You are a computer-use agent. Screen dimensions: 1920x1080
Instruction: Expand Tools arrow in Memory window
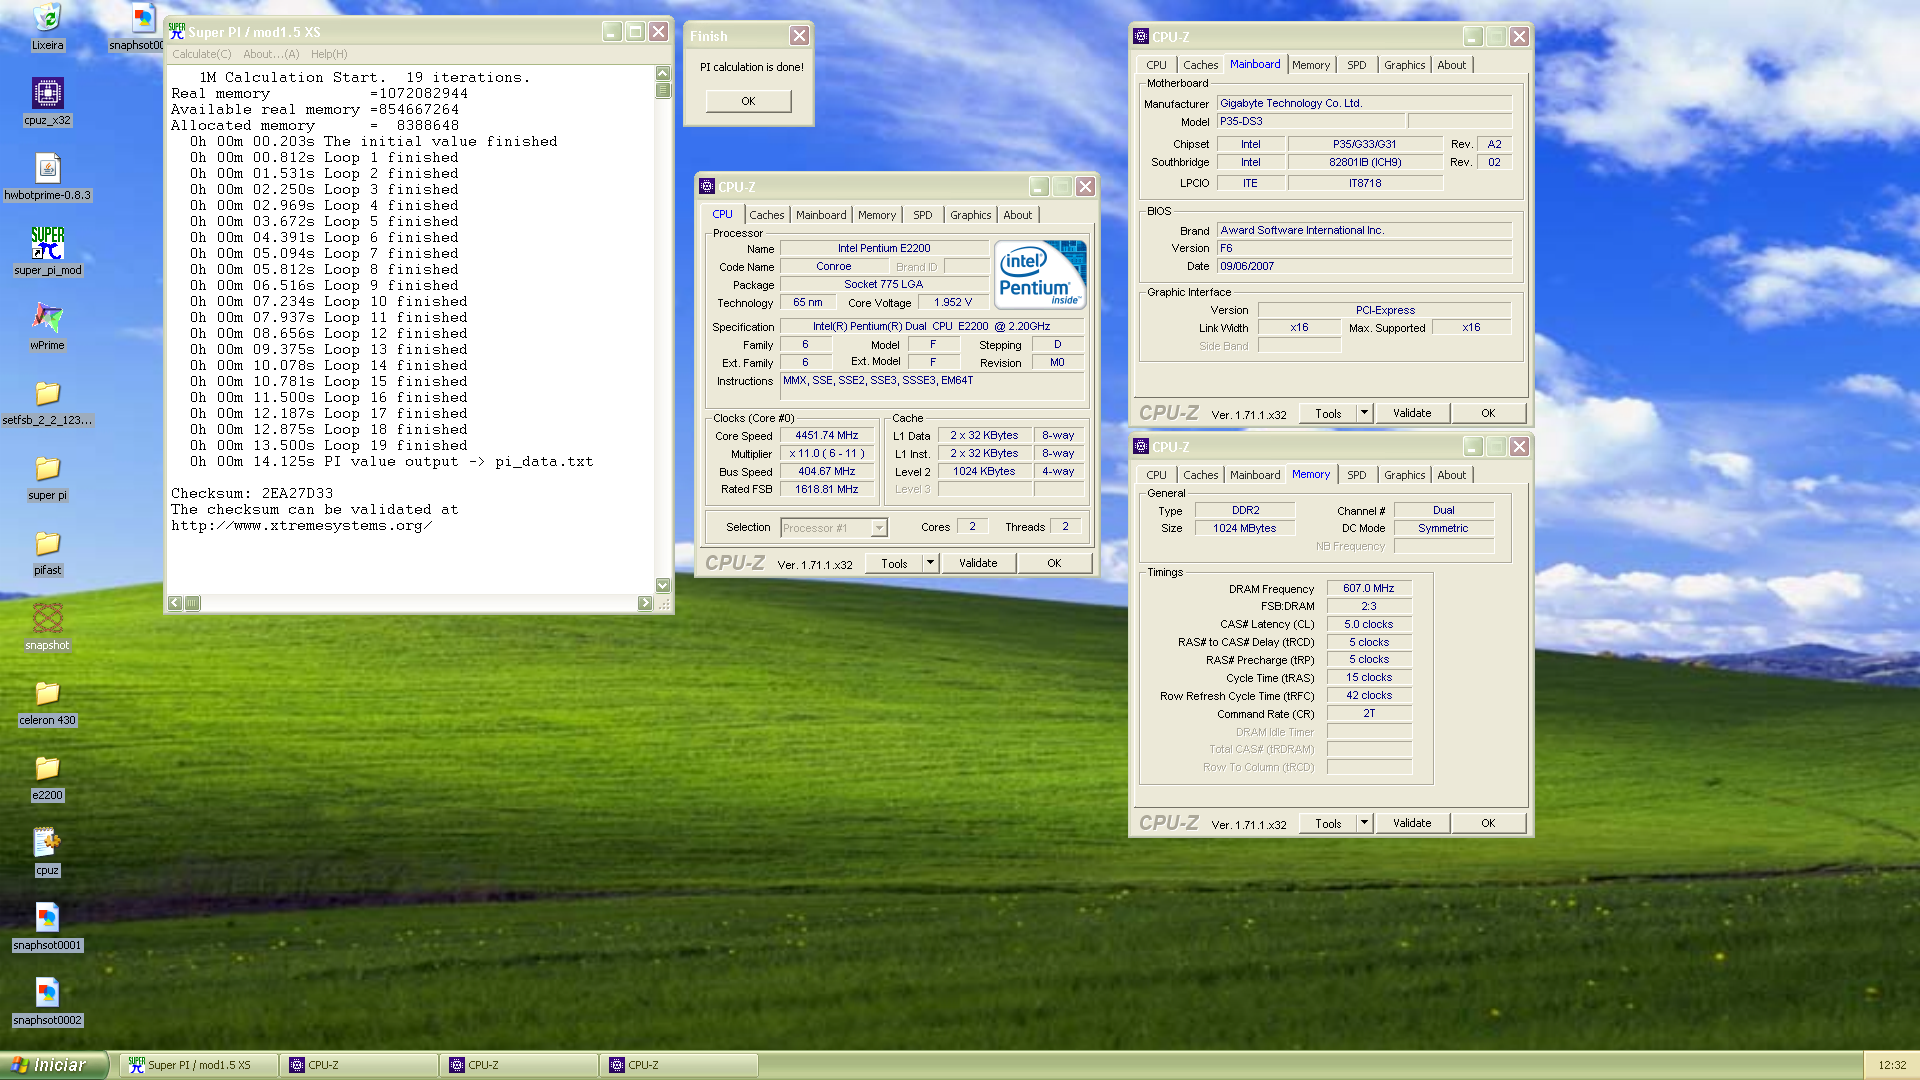(1364, 824)
